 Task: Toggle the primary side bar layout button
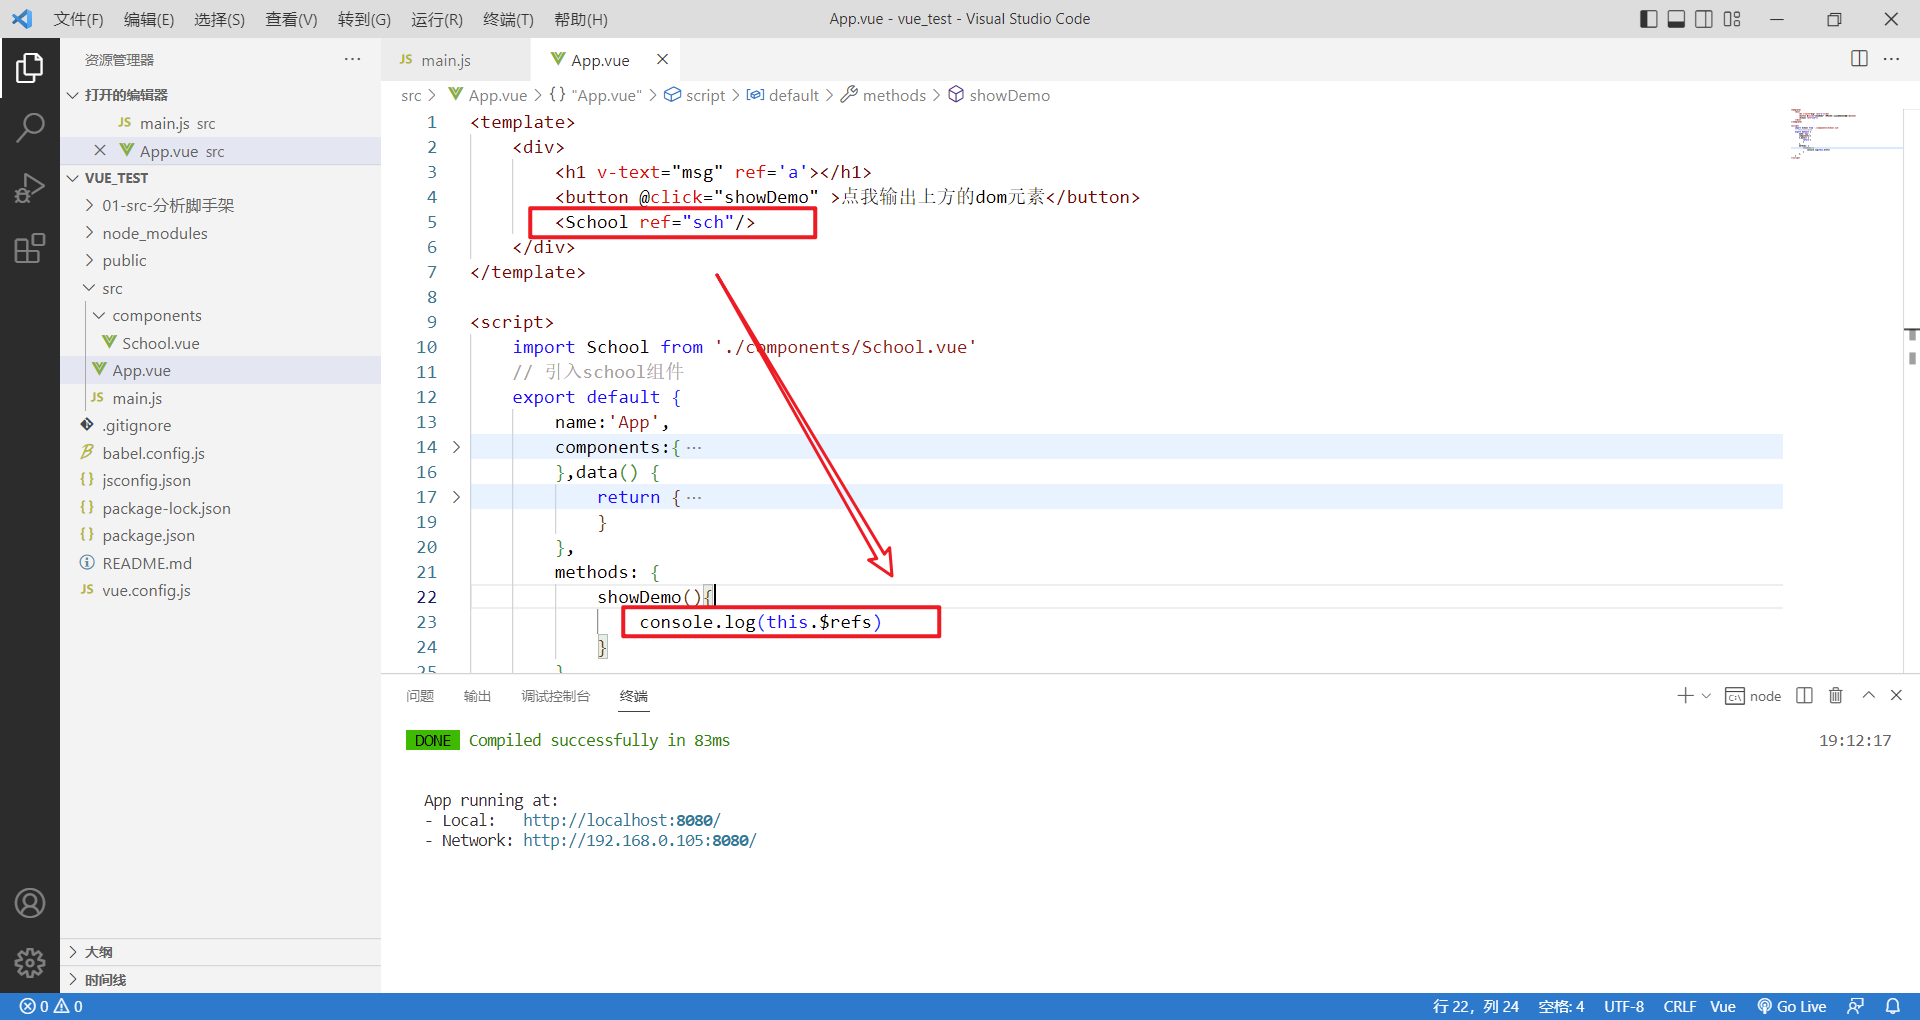tap(1649, 19)
